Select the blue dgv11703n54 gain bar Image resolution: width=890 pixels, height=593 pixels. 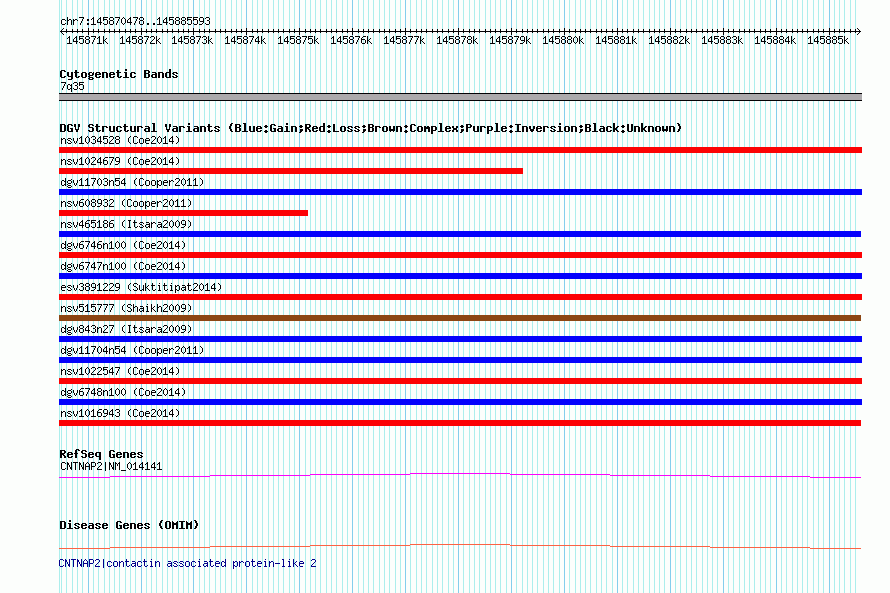[460, 192]
